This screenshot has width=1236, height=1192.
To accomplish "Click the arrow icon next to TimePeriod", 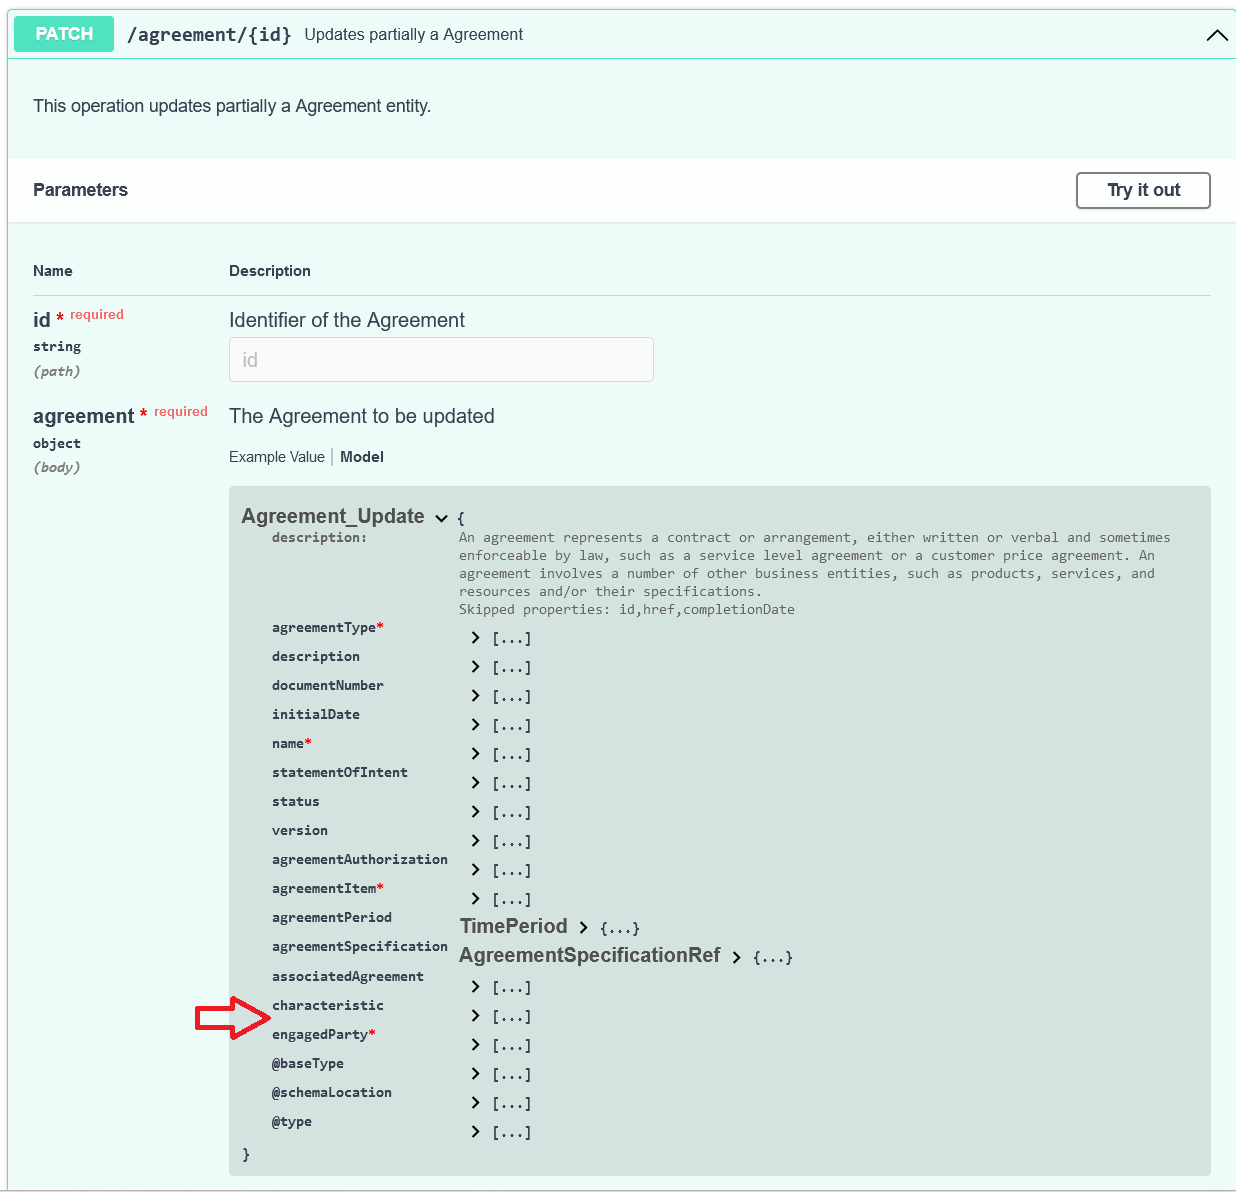I will pyautogui.click(x=583, y=927).
